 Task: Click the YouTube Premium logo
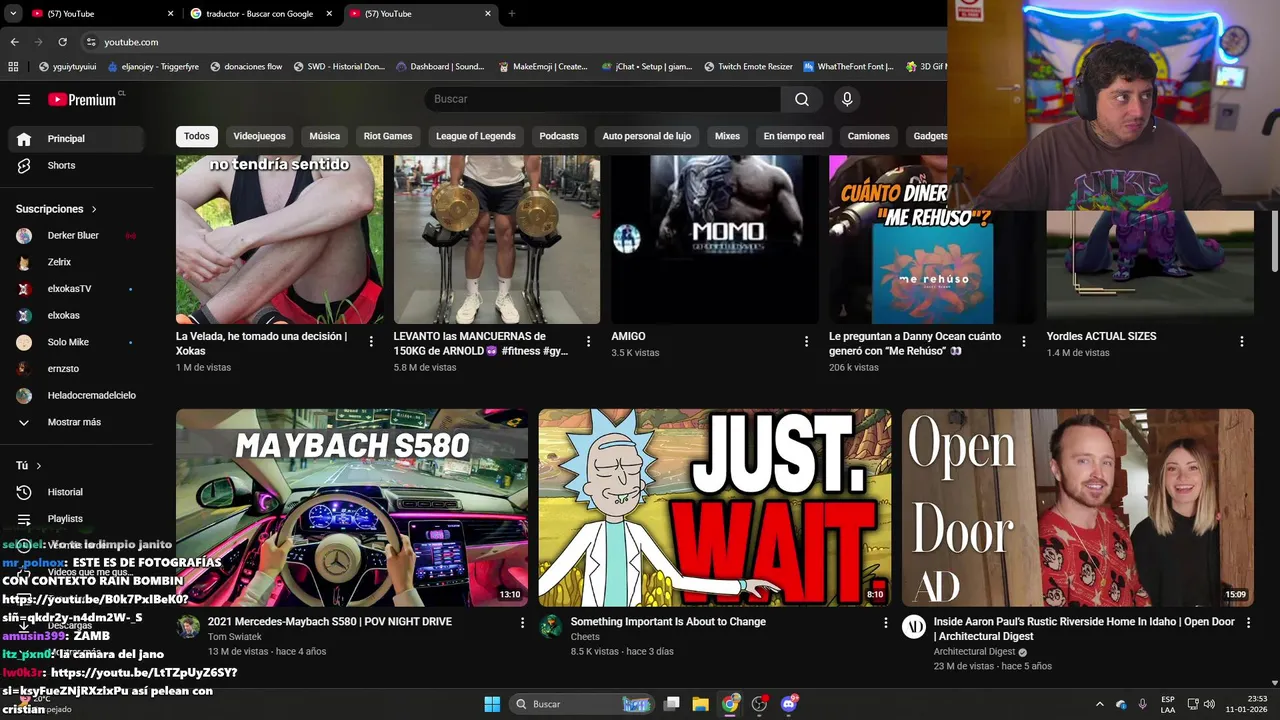click(83, 99)
